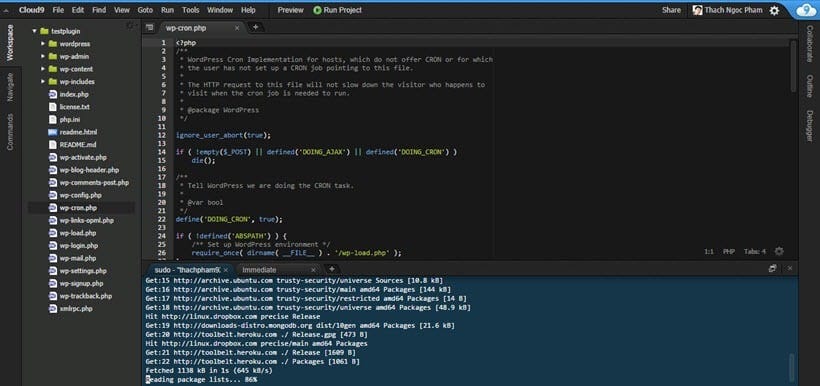Add new editor tab with plus
This screenshot has height=386, width=820.
tap(255, 27)
